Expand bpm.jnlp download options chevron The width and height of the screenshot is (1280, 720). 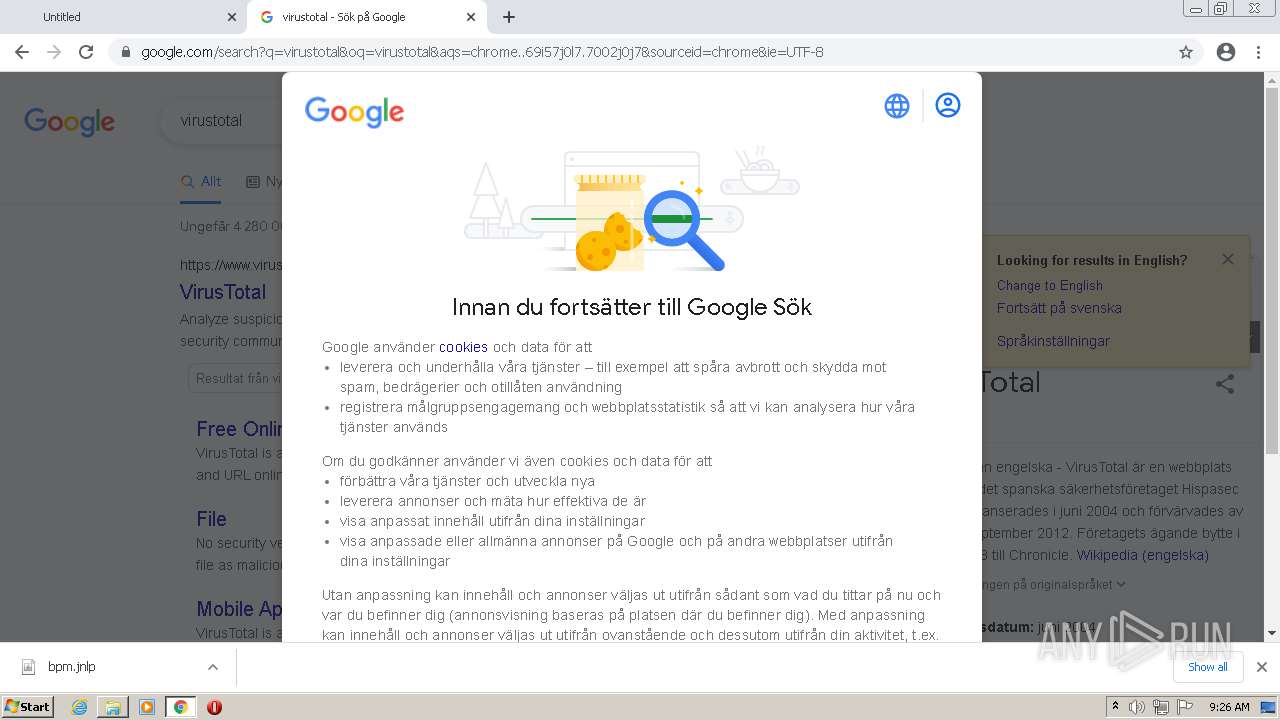[212, 667]
